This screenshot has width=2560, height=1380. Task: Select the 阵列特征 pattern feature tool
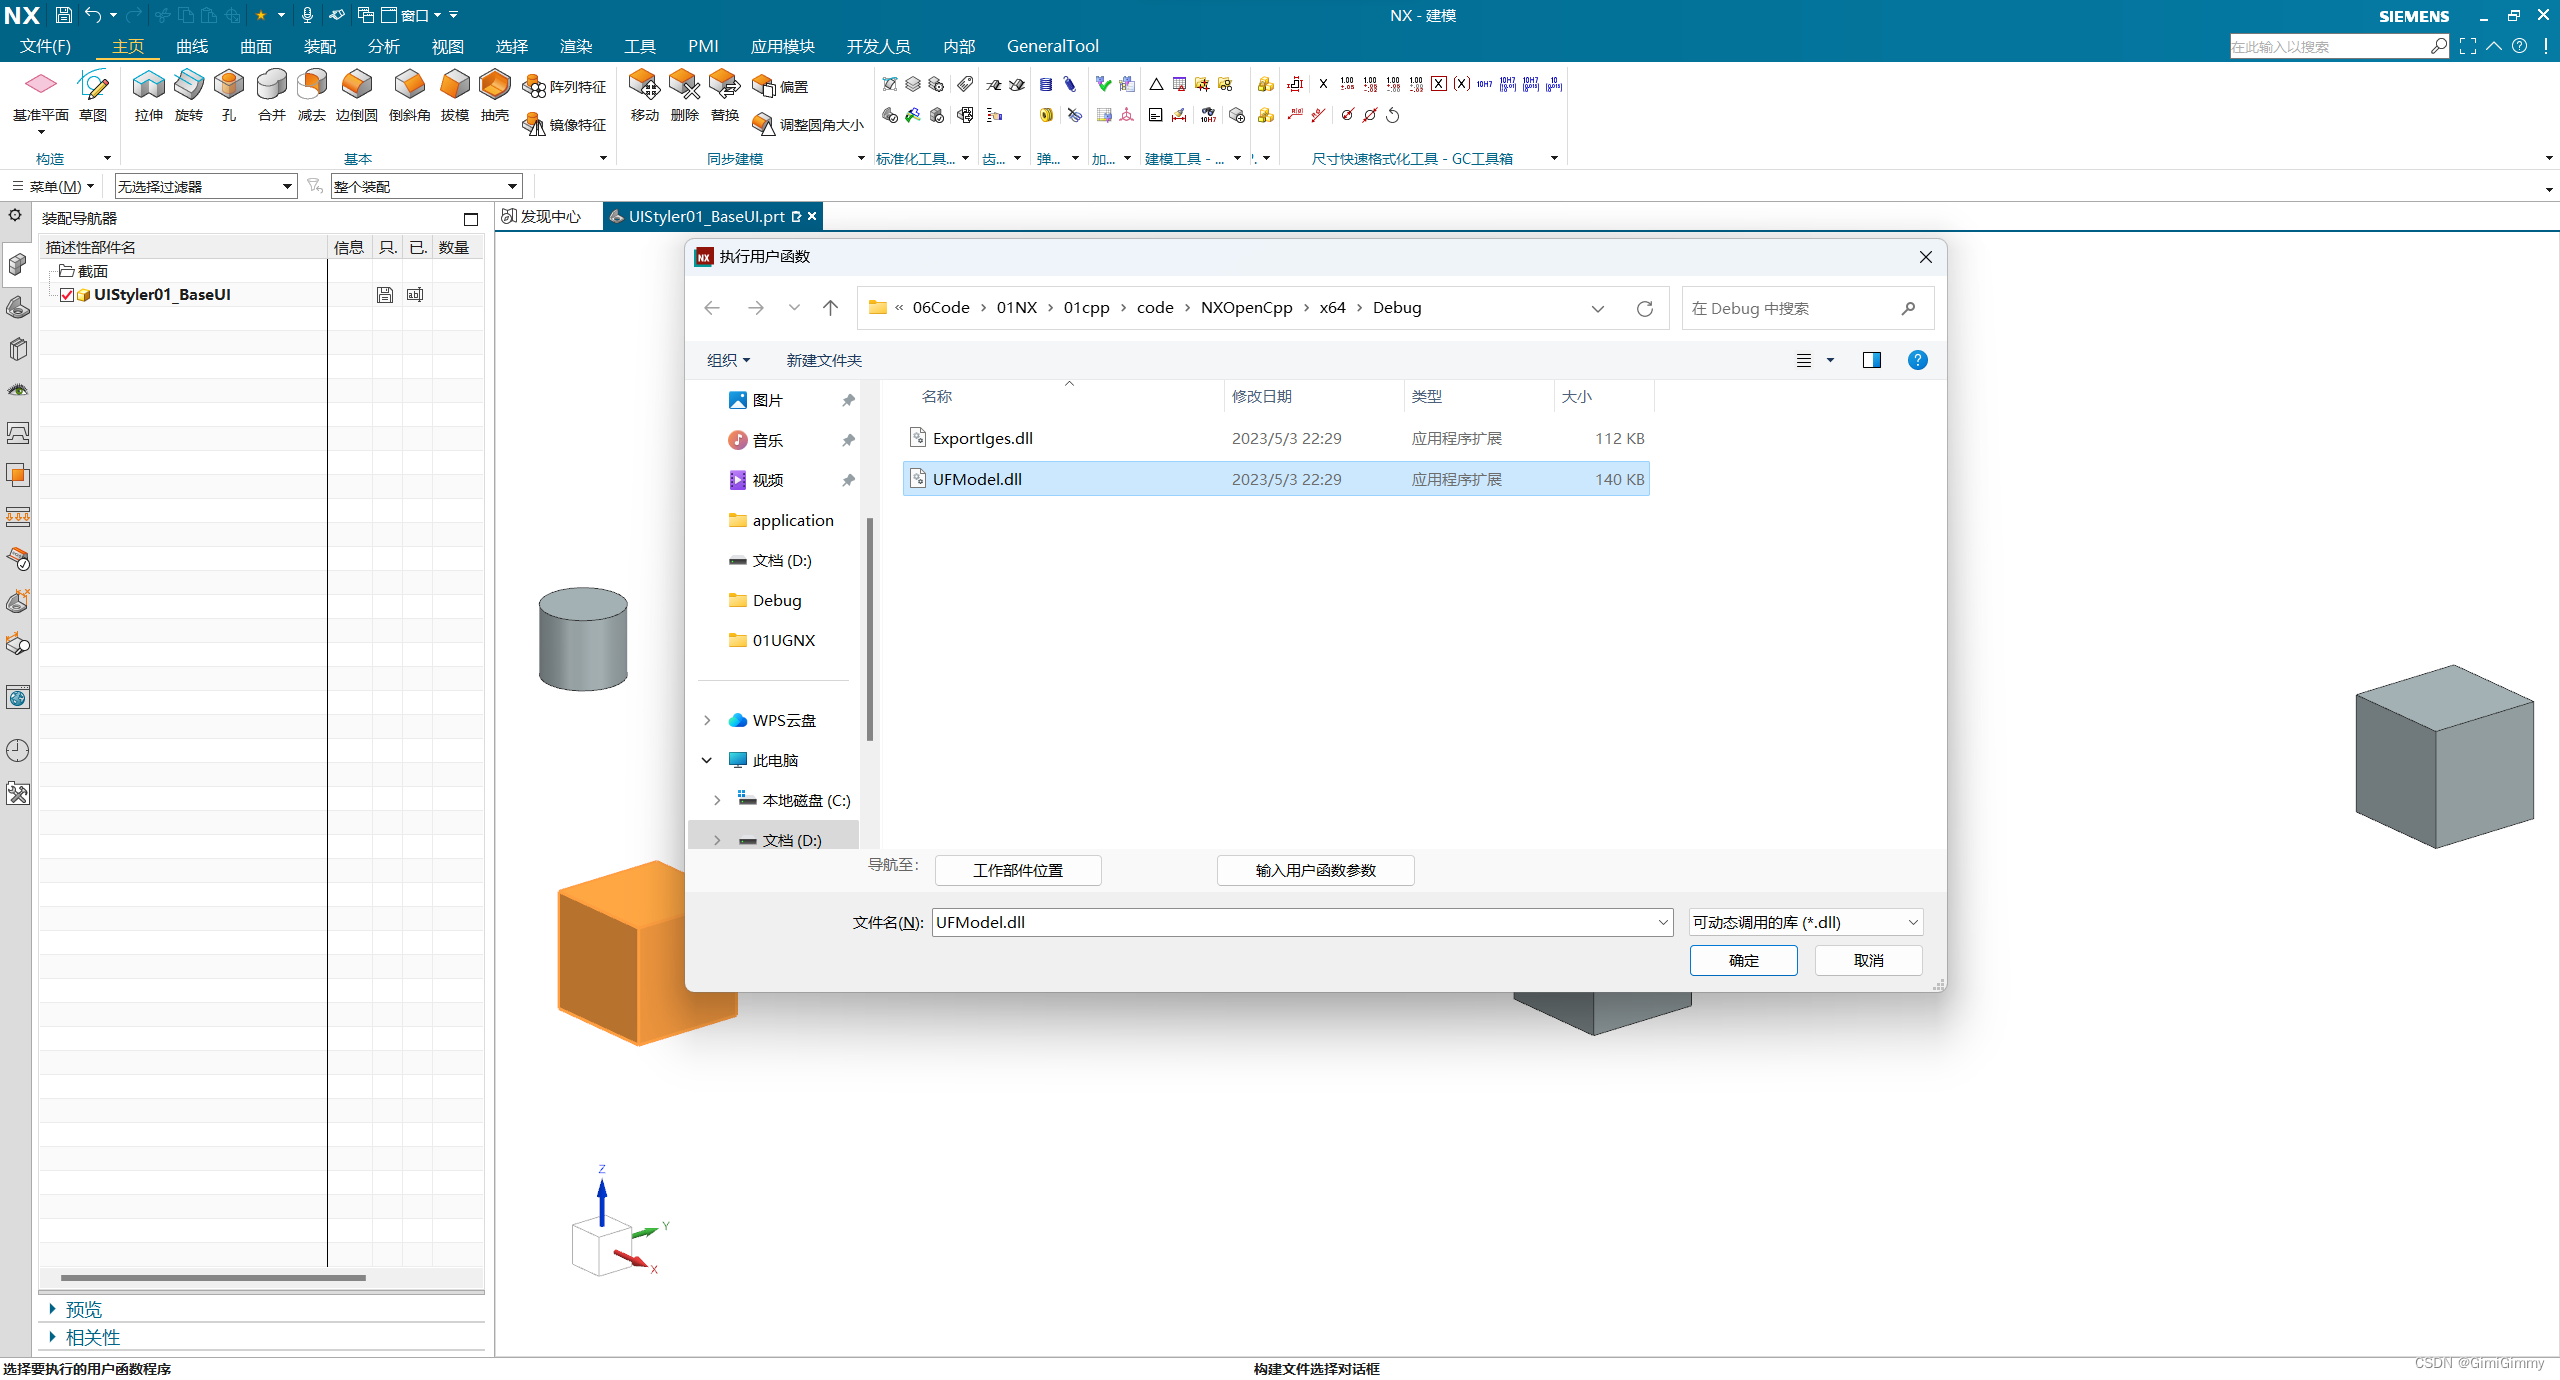coord(565,87)
